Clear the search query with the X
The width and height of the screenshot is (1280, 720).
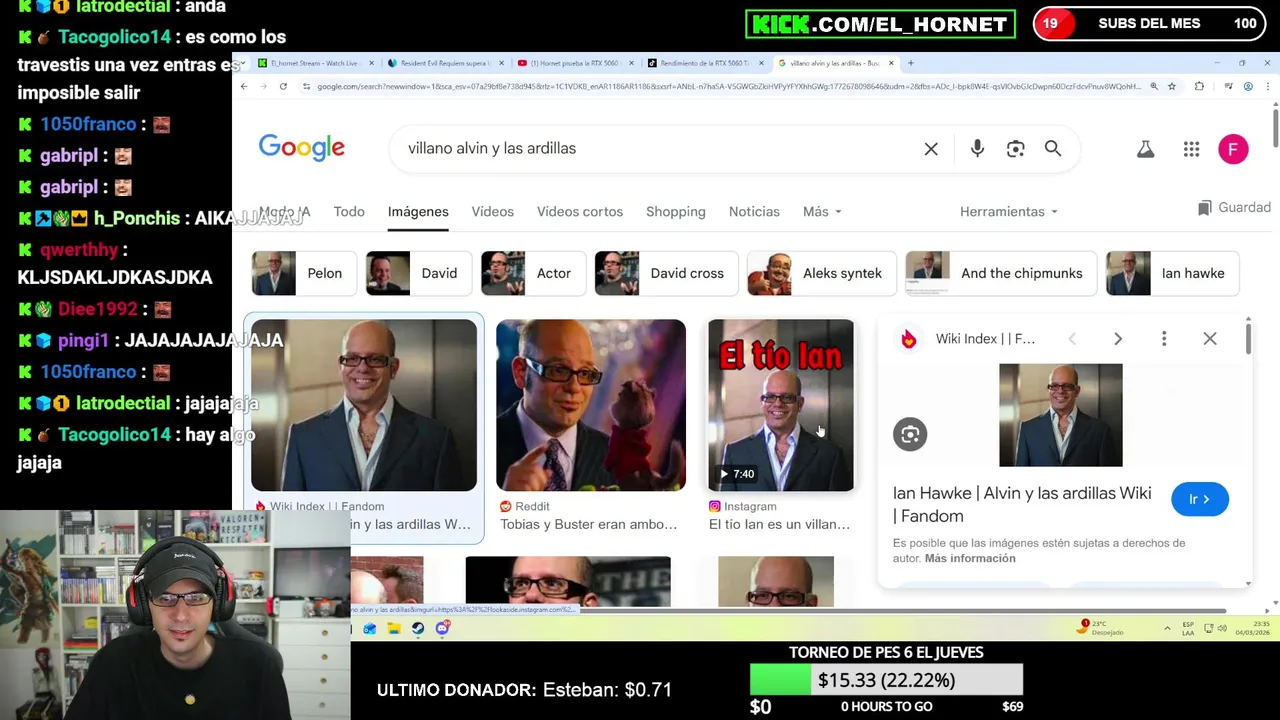coord(931,149)
